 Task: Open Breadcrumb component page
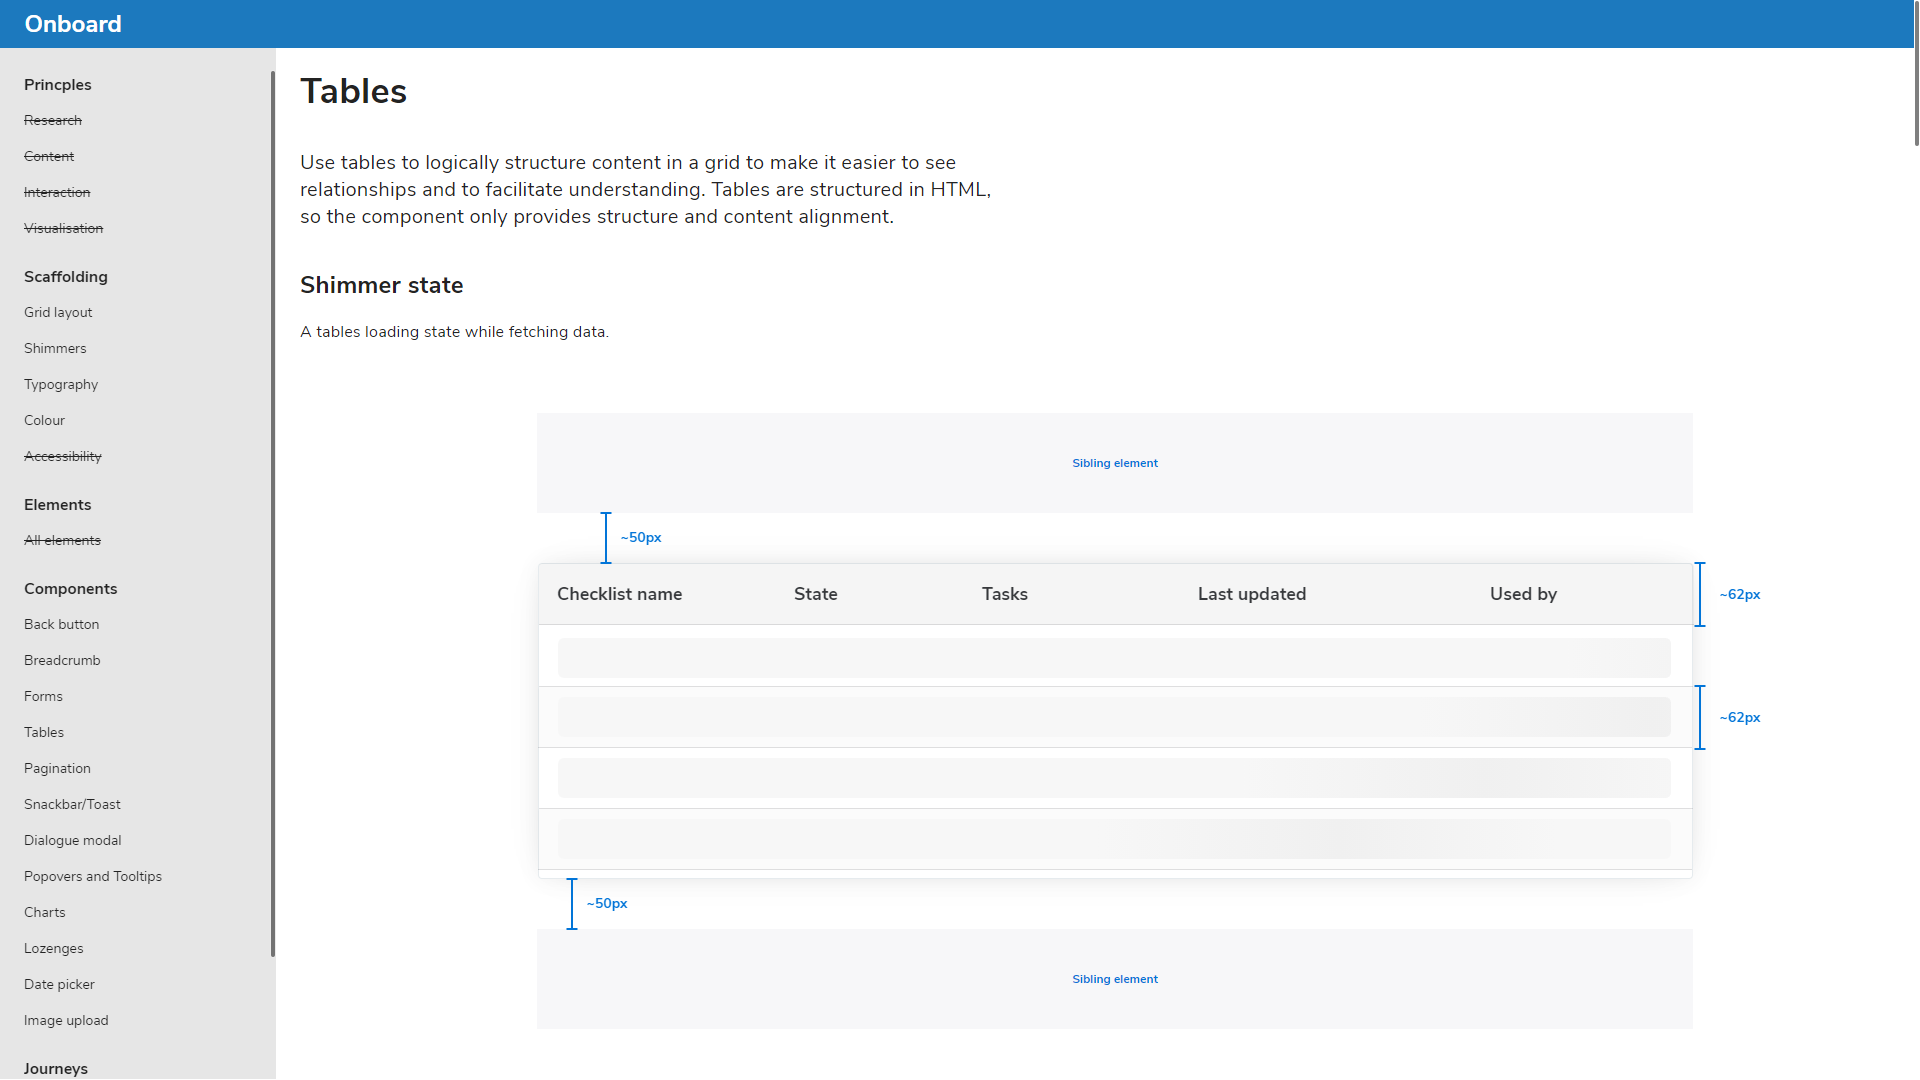pyautogui.click(x=62, y=660)
